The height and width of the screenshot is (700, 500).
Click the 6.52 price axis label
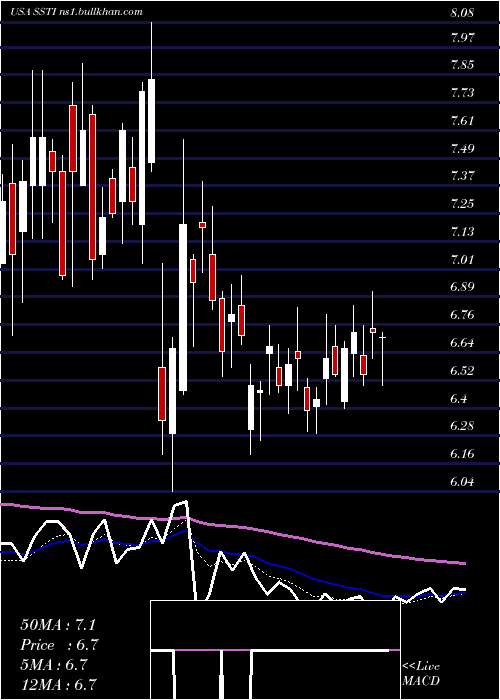[x=462, y=371]
